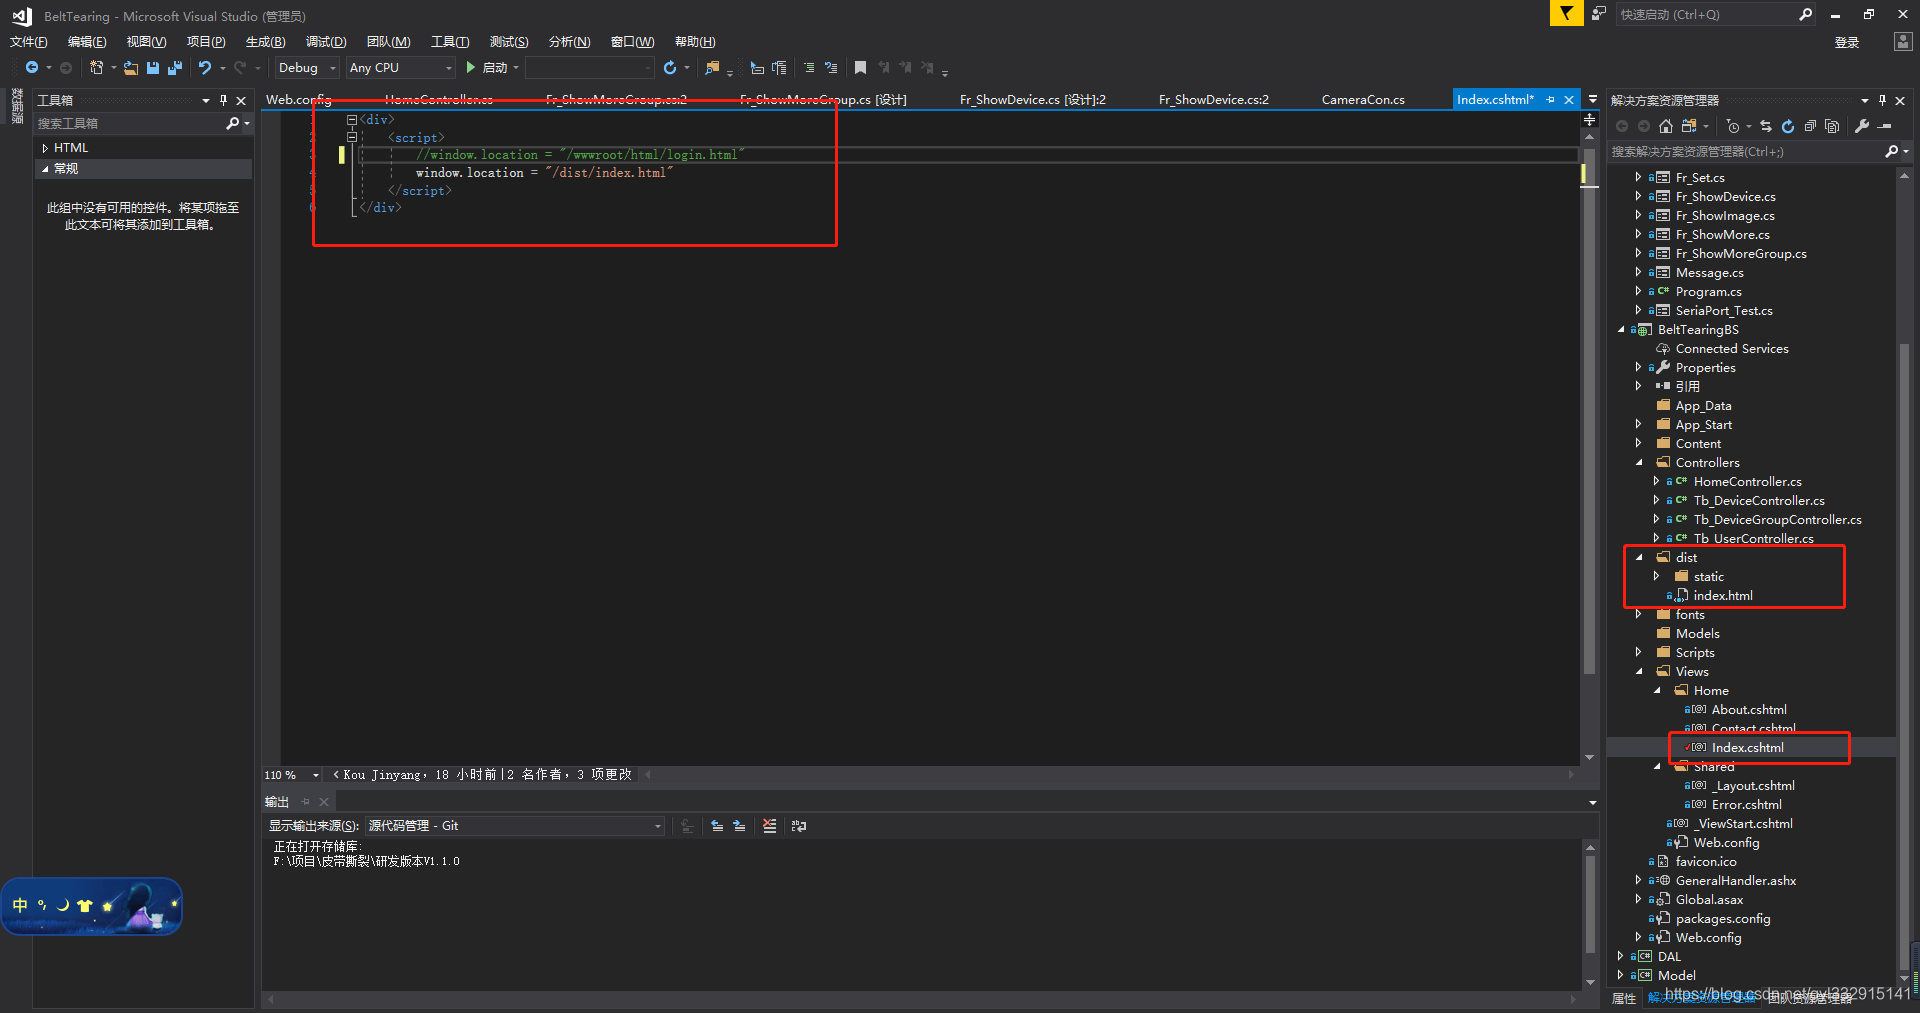This screenshot has width=1920, height=1013.
Task: Toggle Preview Selected Items in Solution Explorer
Action: [x=1885, y=126]
